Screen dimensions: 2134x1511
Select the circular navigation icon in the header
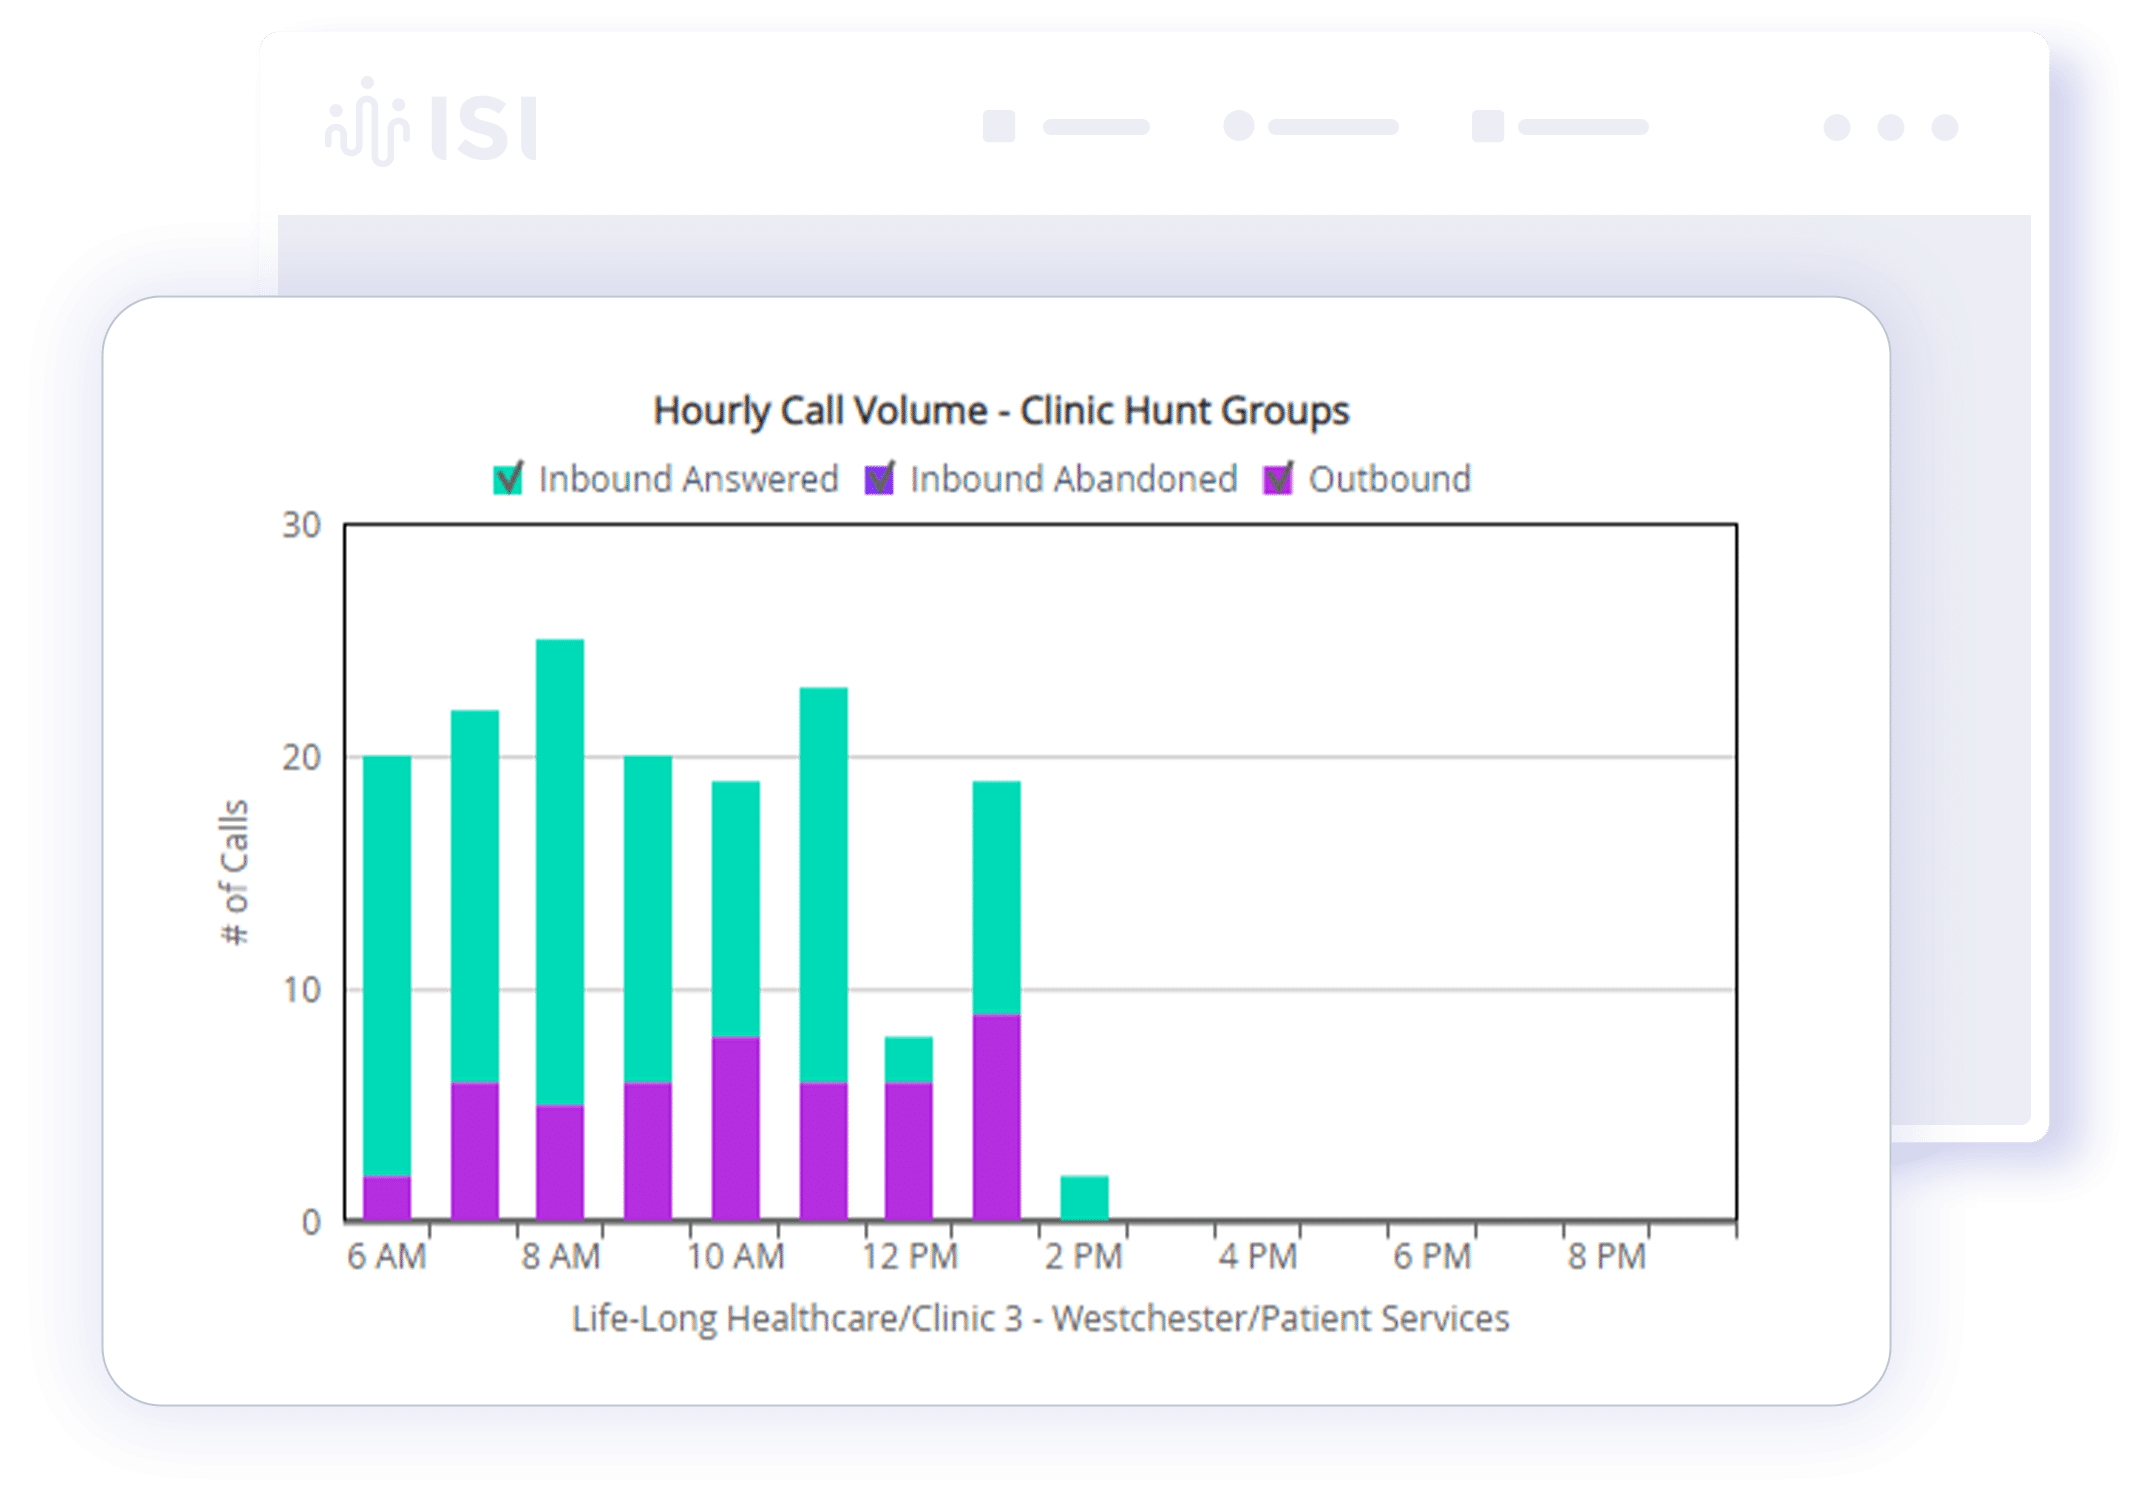coord(1240,125)
